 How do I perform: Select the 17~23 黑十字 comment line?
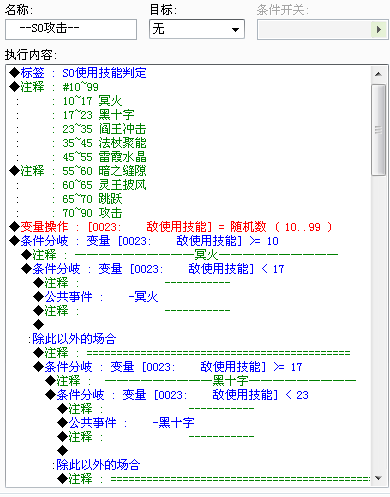point(75,115)
